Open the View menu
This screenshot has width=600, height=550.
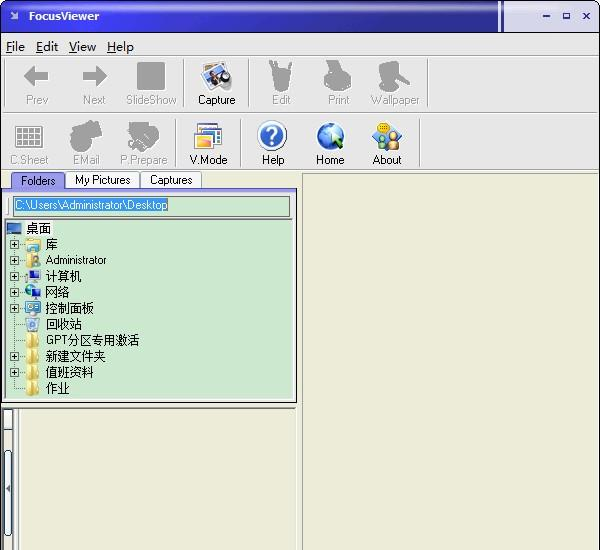click(82, 47)
